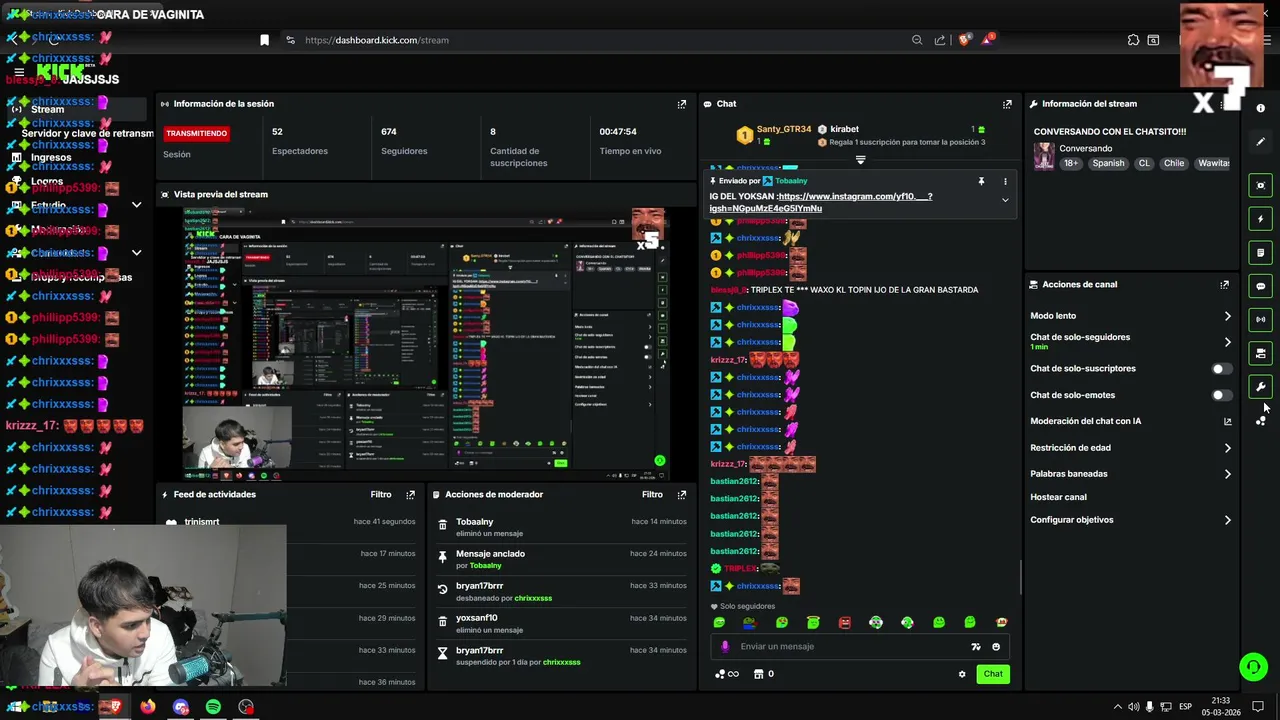Expand Palabras baneadas settings

click(1228, 474)
